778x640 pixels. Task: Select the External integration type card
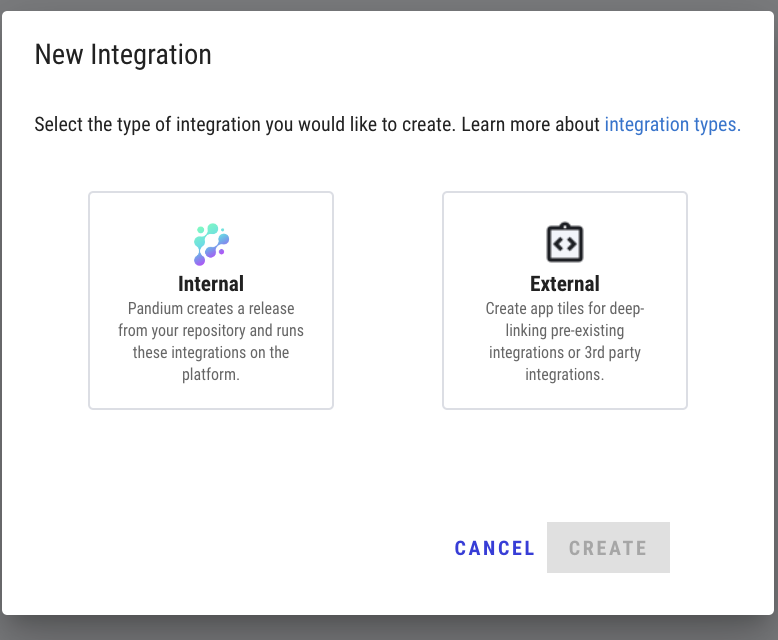(564, 300)
